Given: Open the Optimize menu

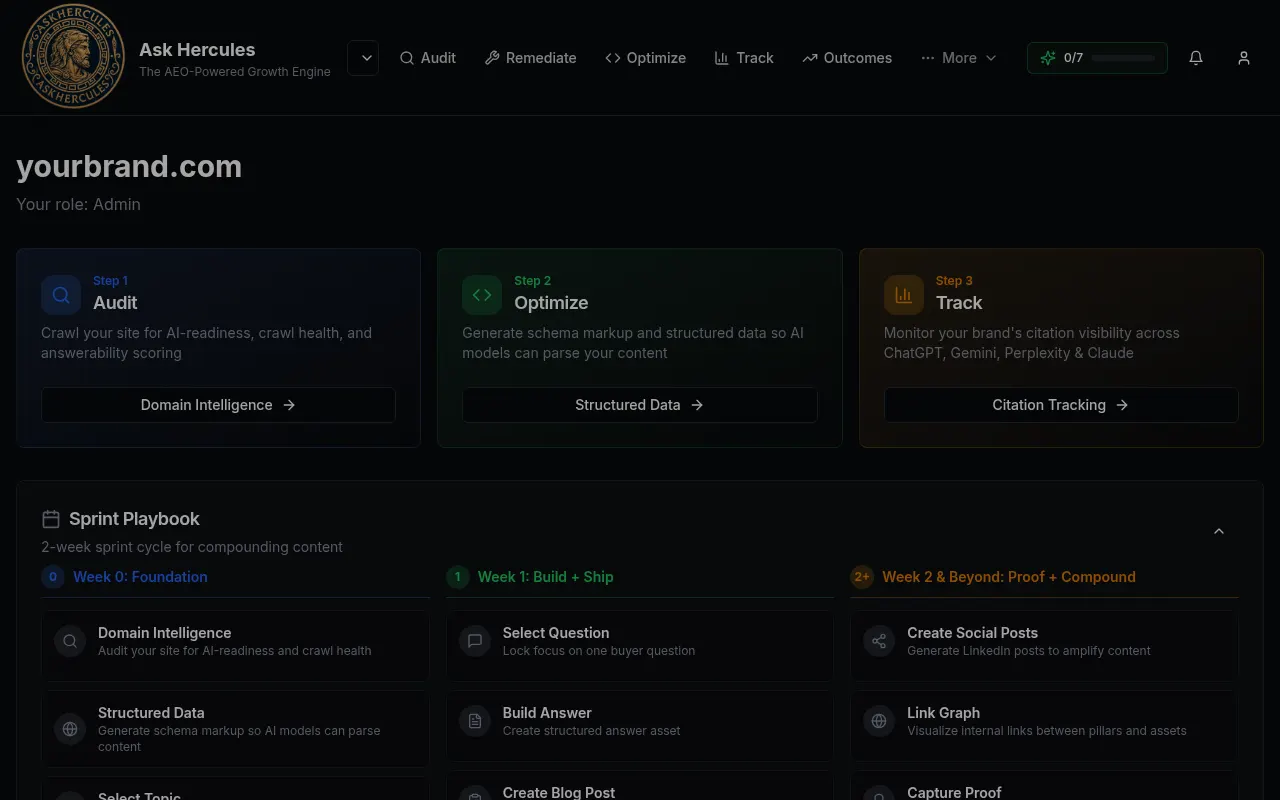Looking at the screenshot, I should (x=646, y=58).
